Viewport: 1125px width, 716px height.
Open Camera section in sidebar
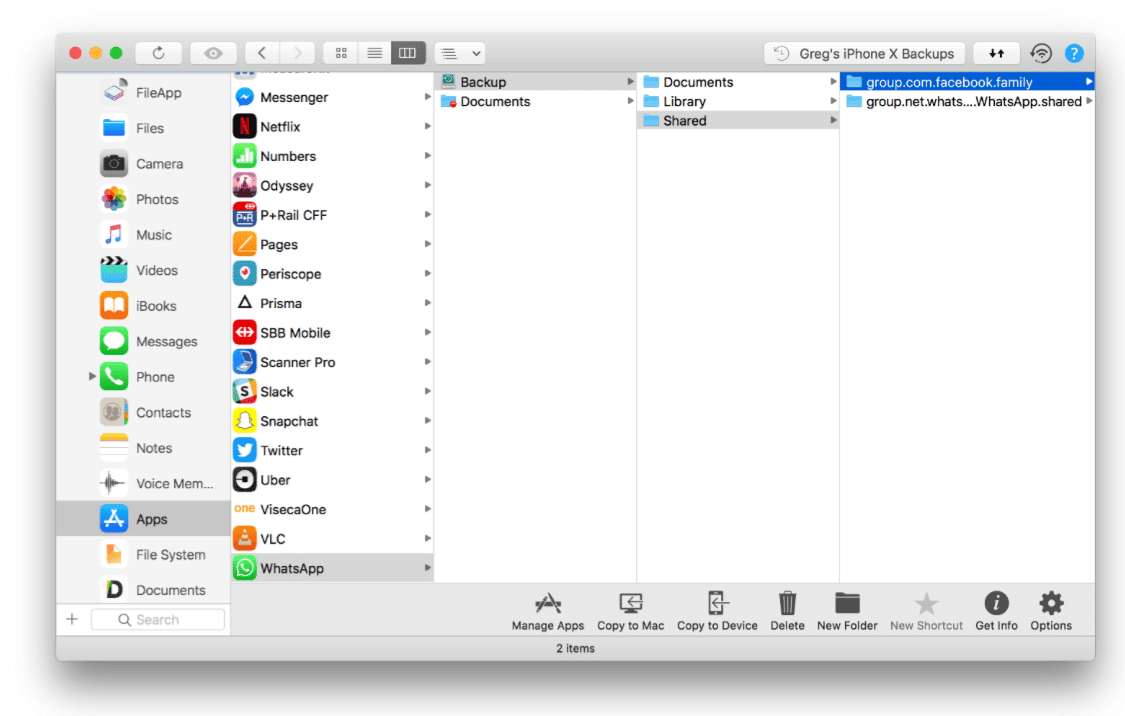point(143,164)
